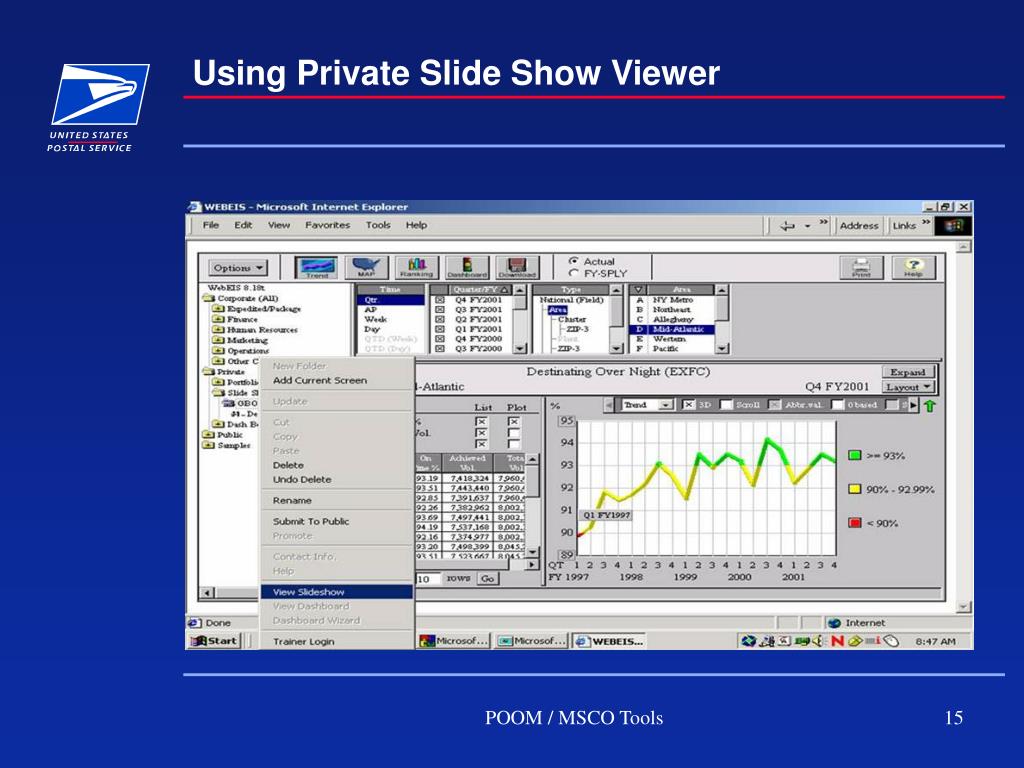
Task: Click the Download toolbar icon
Action: coord(517,267)
